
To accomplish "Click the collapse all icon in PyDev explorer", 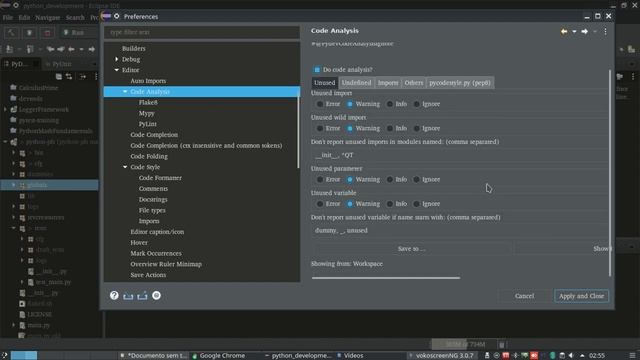I will tap(59, 76).
